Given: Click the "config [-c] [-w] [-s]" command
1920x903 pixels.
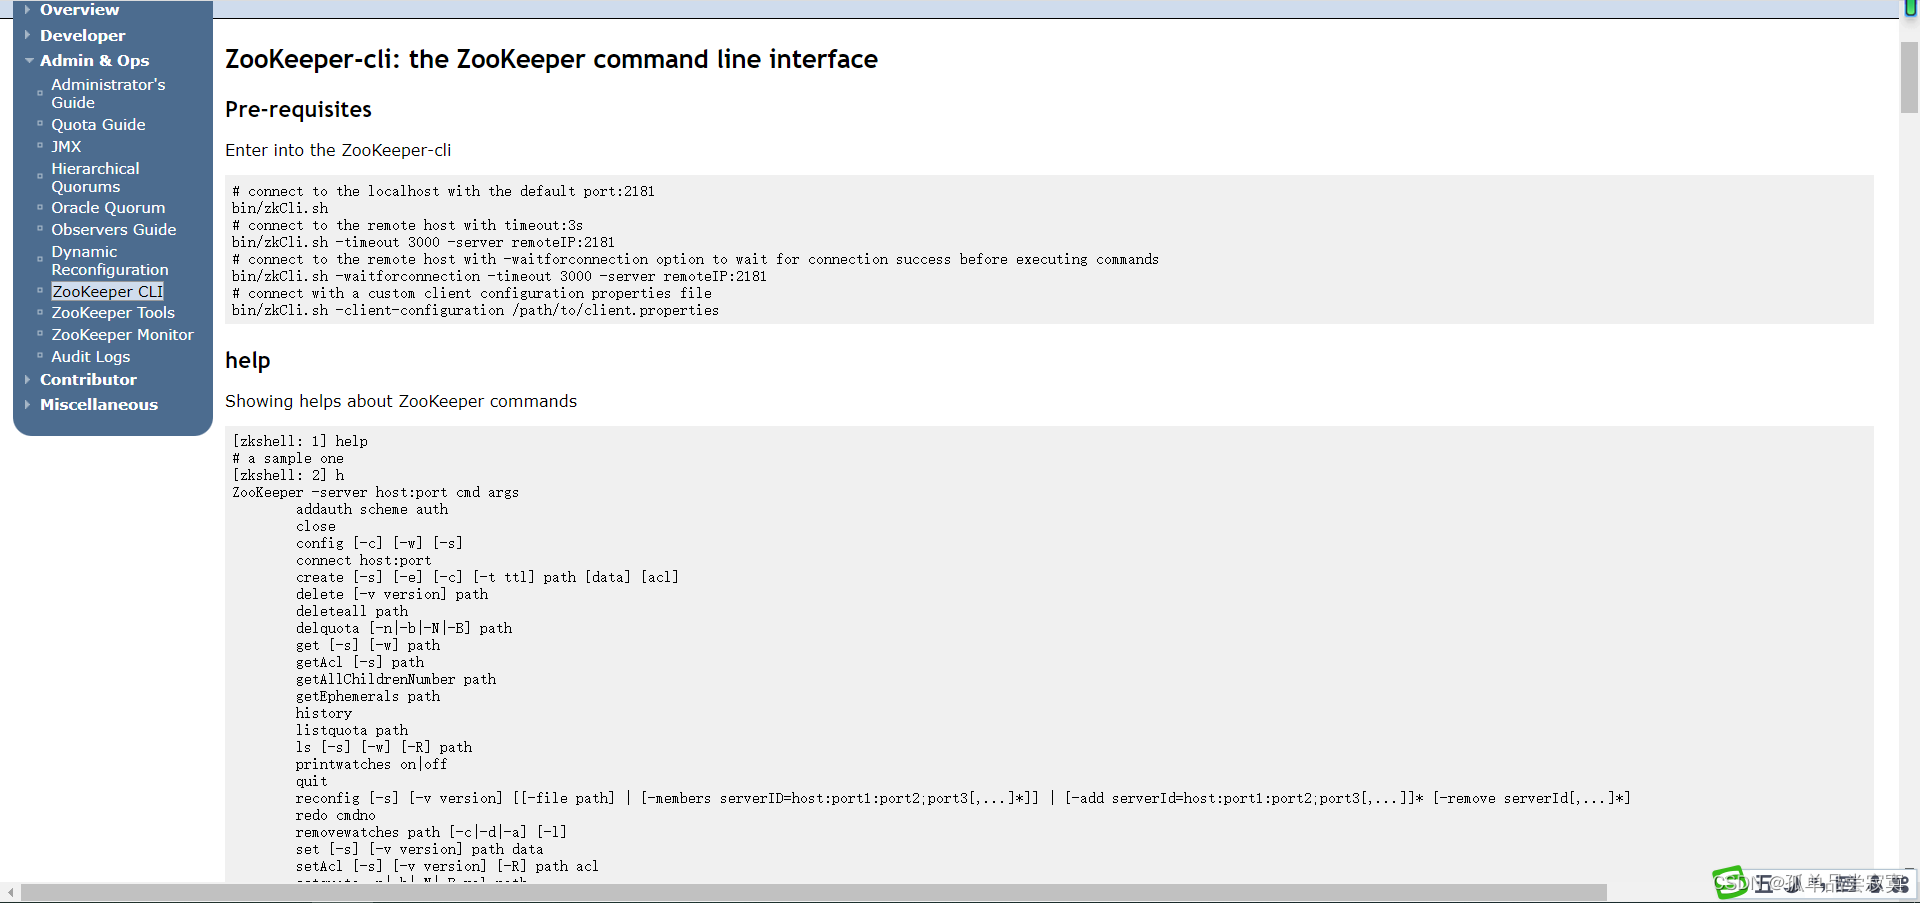Looking at the screenshot, I should [379, 543].
